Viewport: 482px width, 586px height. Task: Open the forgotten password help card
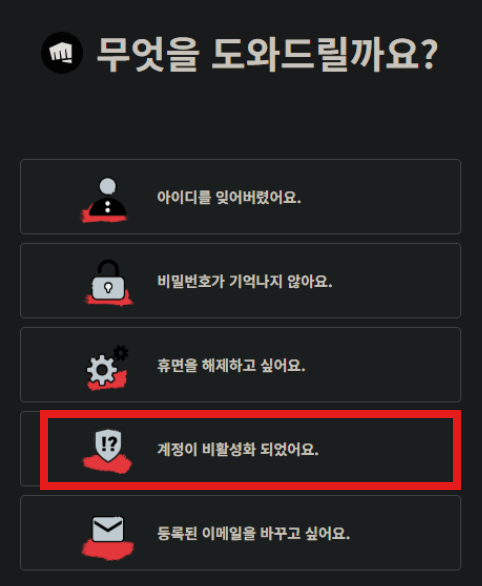click(x=240, y=281)
